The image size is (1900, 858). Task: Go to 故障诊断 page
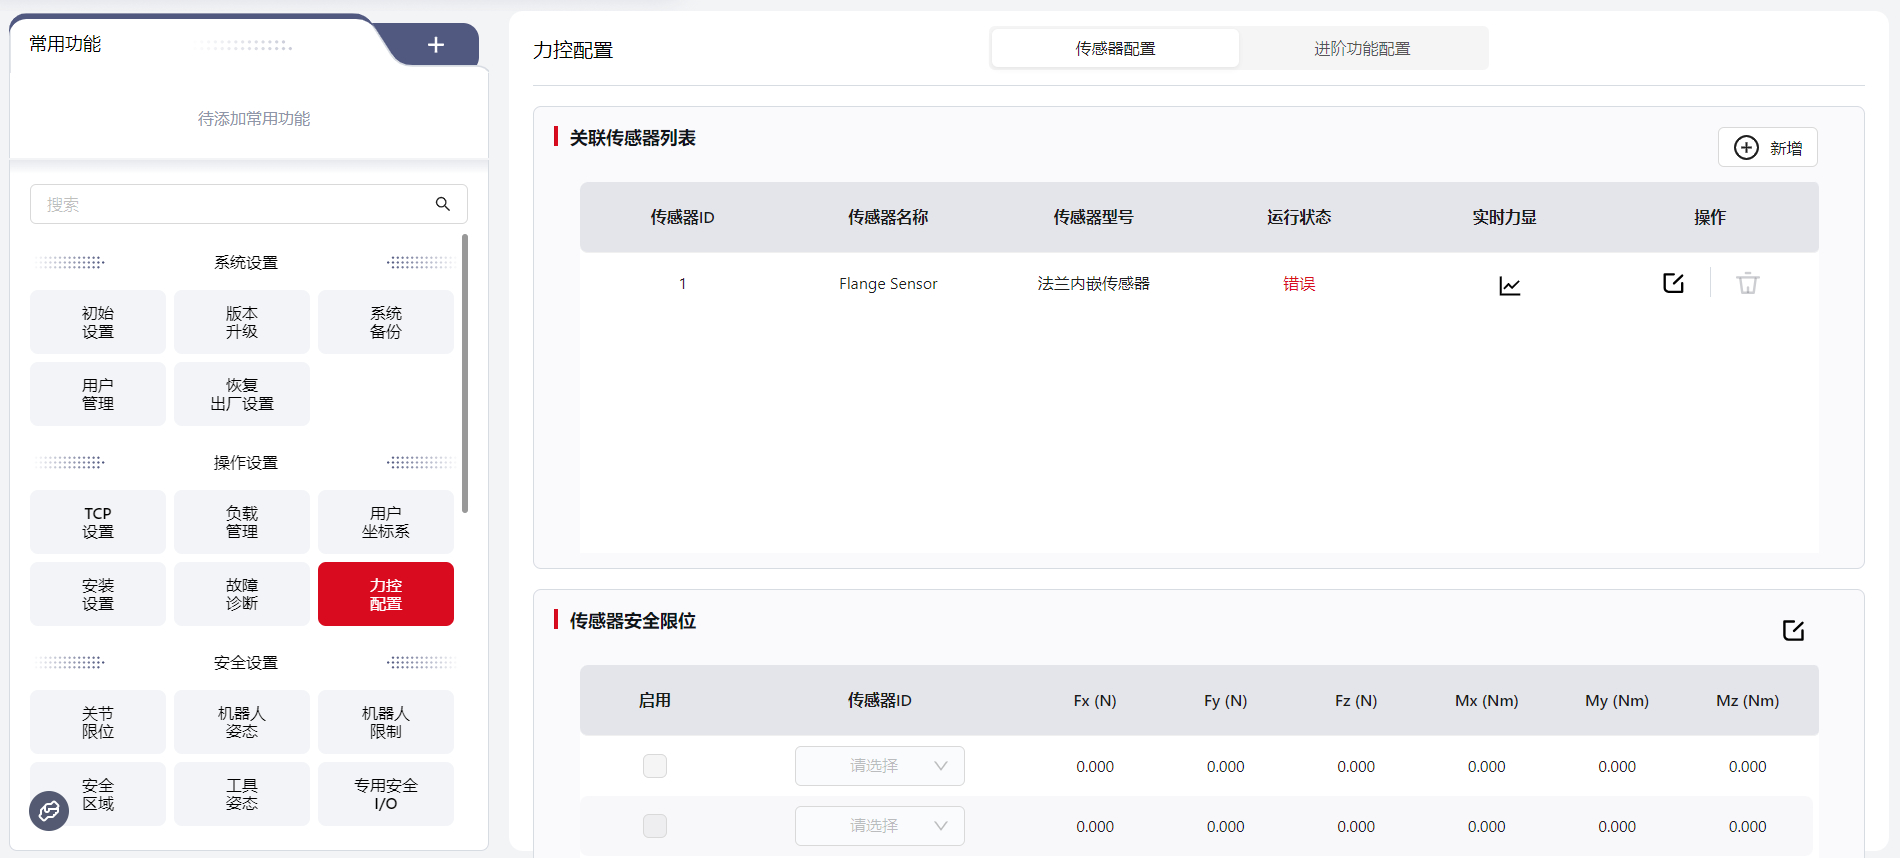242,594
